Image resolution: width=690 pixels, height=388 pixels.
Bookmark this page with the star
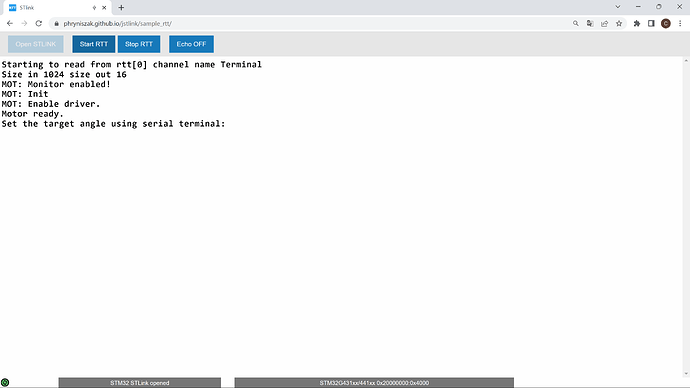click(x=619, y=23)
